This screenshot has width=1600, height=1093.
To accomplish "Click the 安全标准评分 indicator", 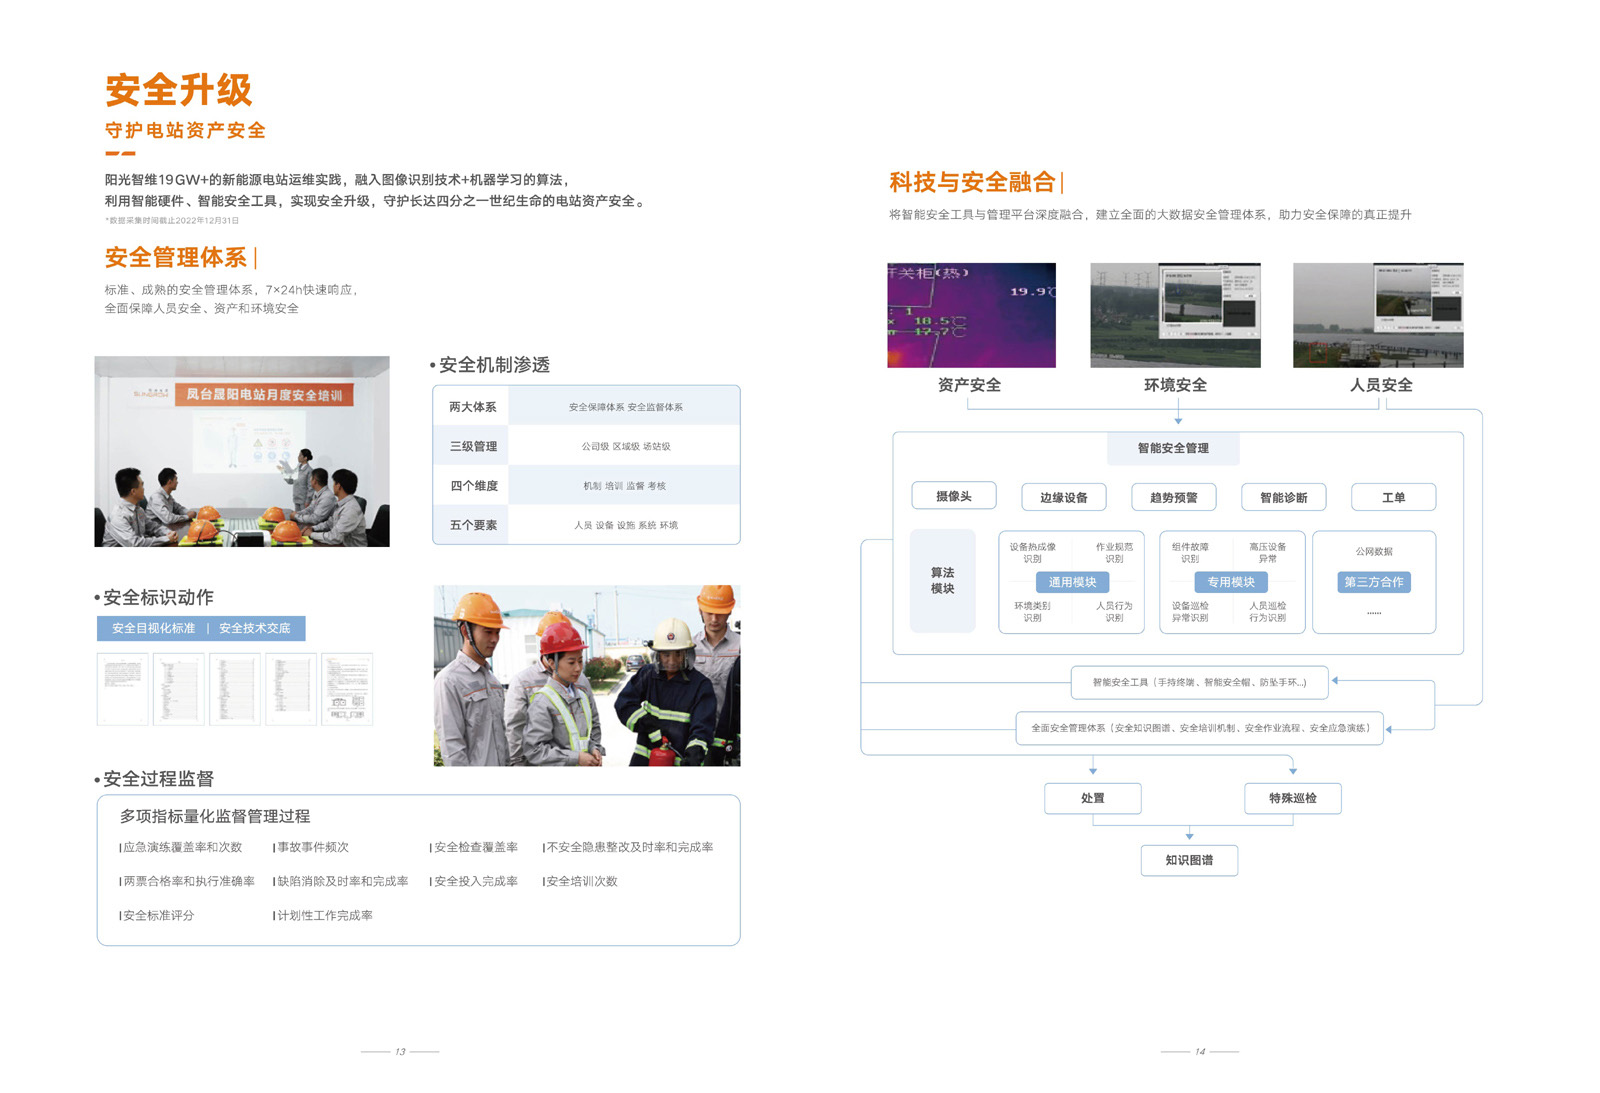I will (x=158, y=915).
